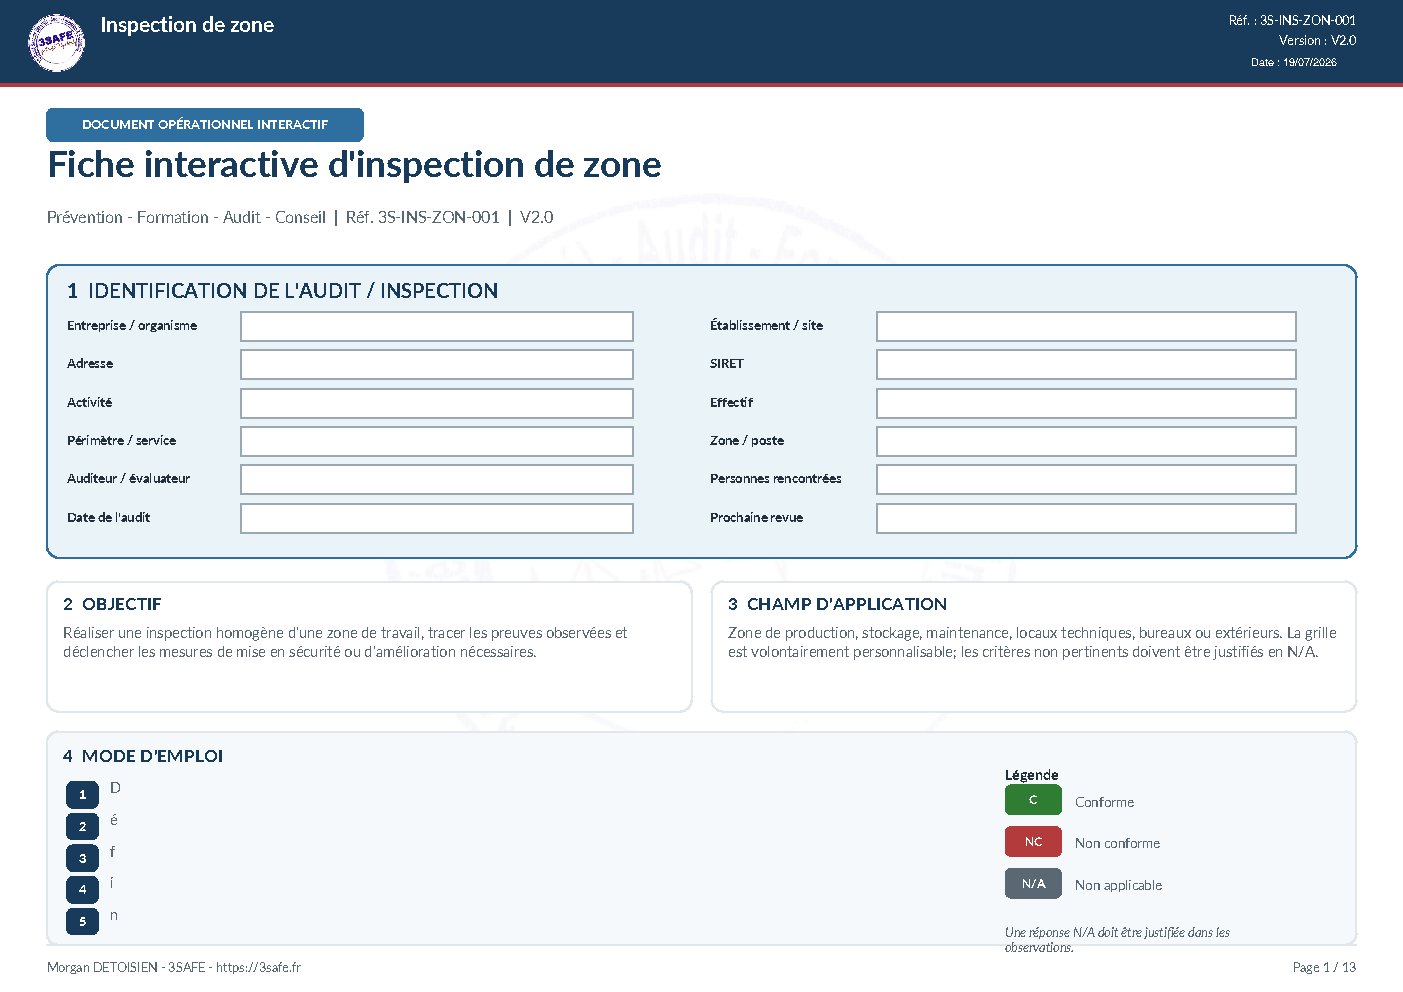Click the Effectif input field
Screen dimensions: 1403x992
[x=1086, y=403]
